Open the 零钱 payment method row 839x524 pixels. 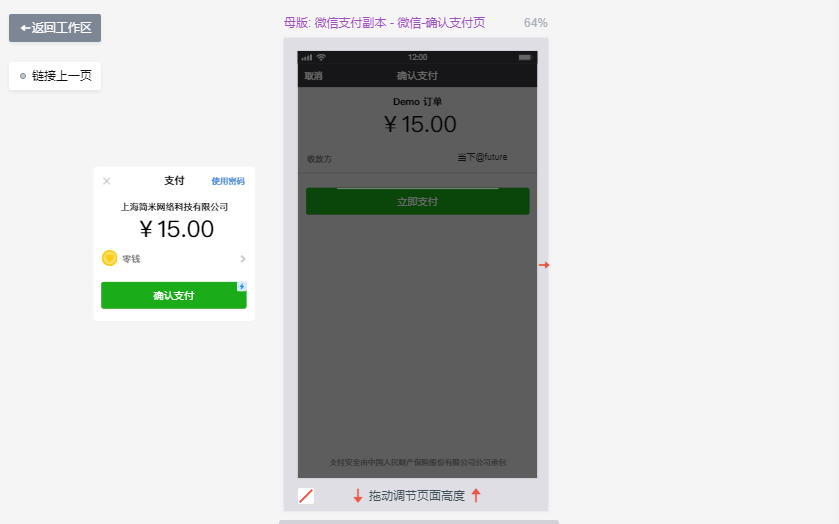coord(174,259)
